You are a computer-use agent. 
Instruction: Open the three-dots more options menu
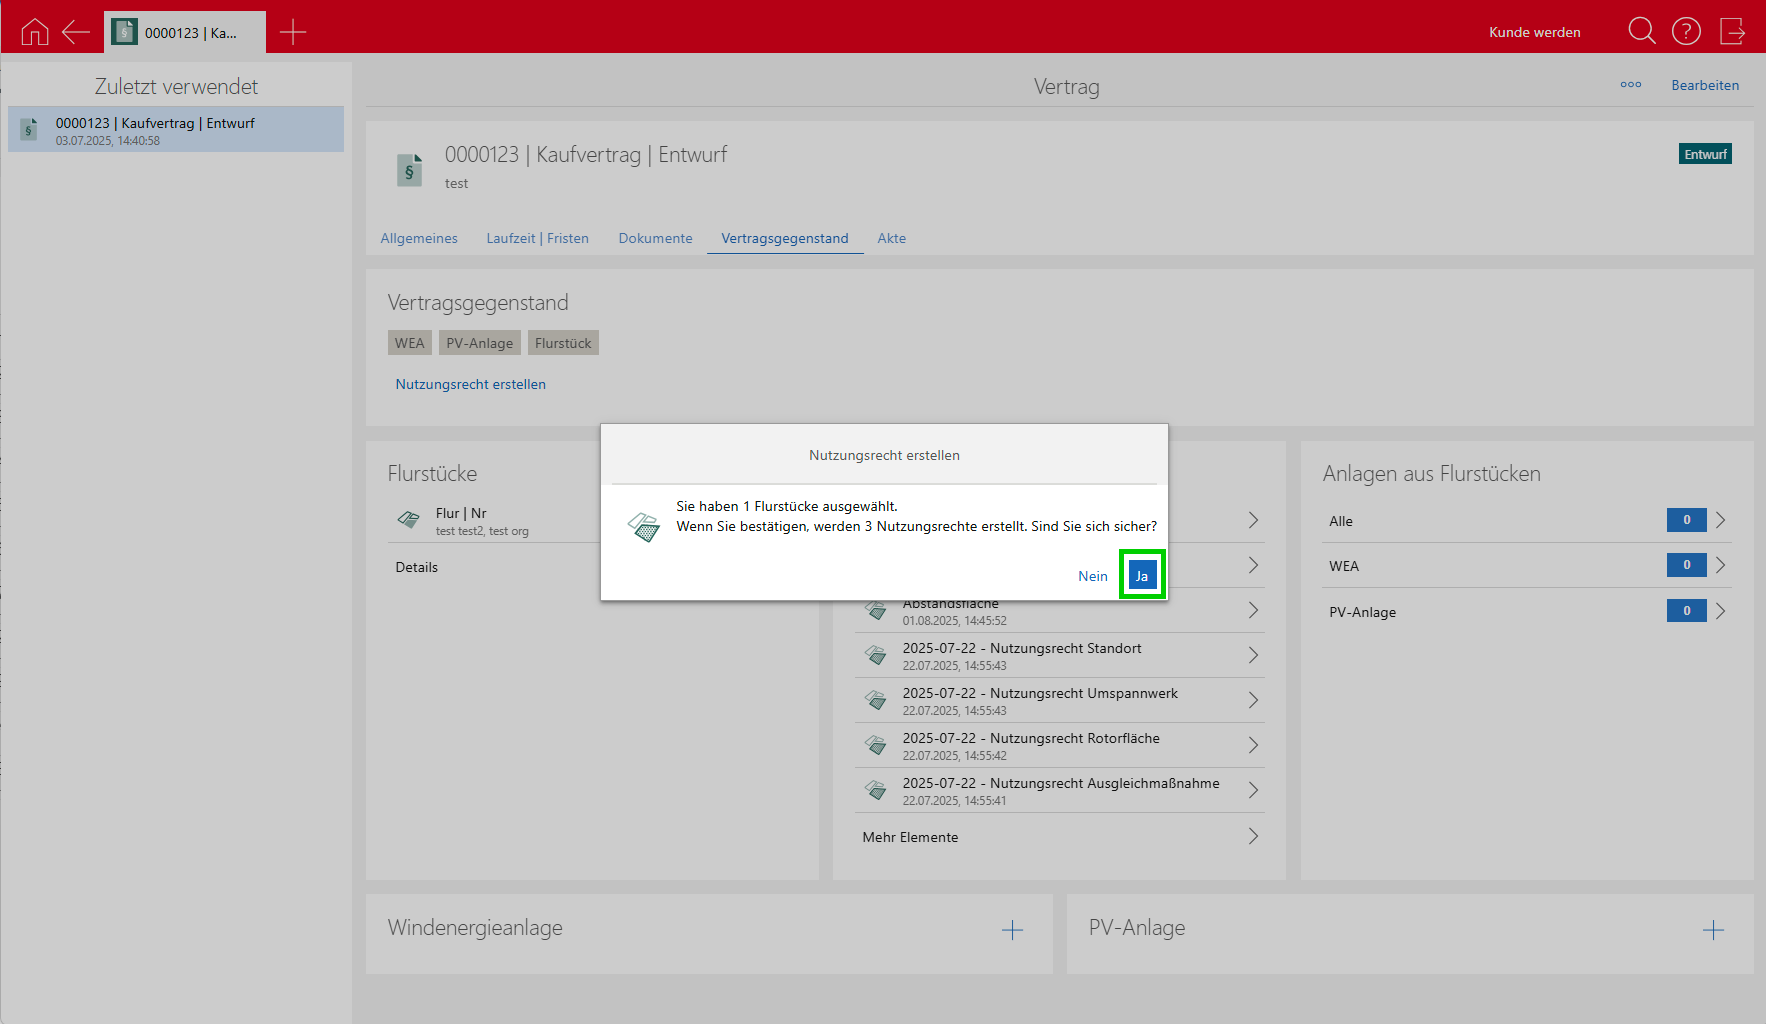click(1630, 85)
